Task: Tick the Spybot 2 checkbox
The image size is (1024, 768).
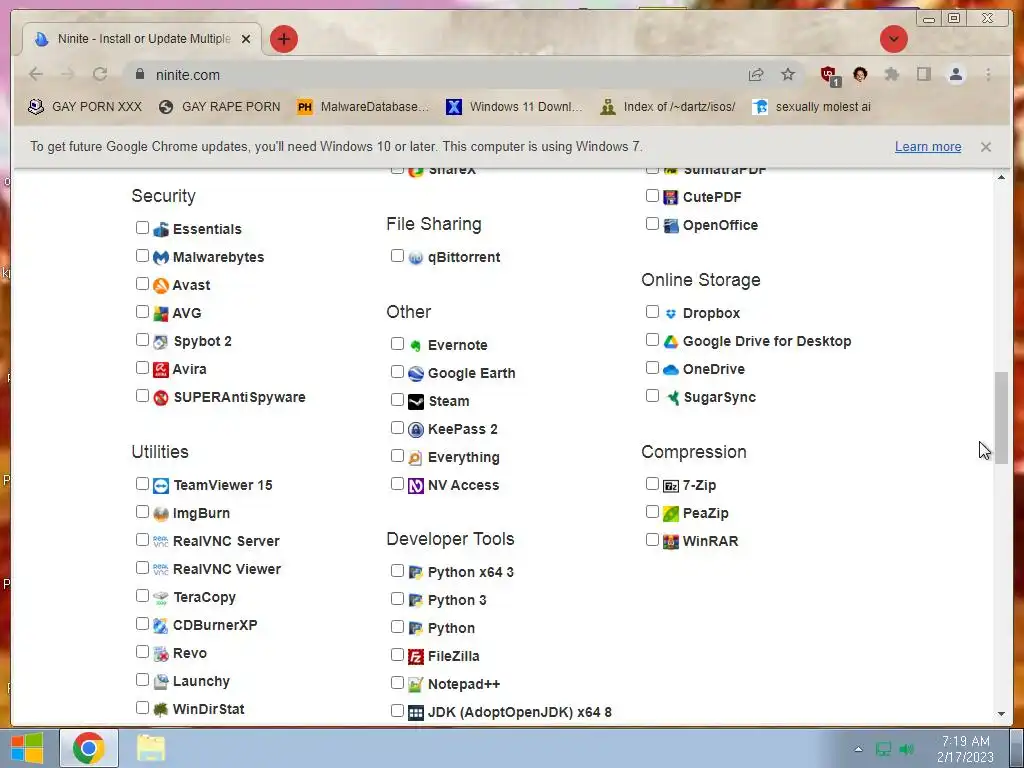Action: coord(142,340)
